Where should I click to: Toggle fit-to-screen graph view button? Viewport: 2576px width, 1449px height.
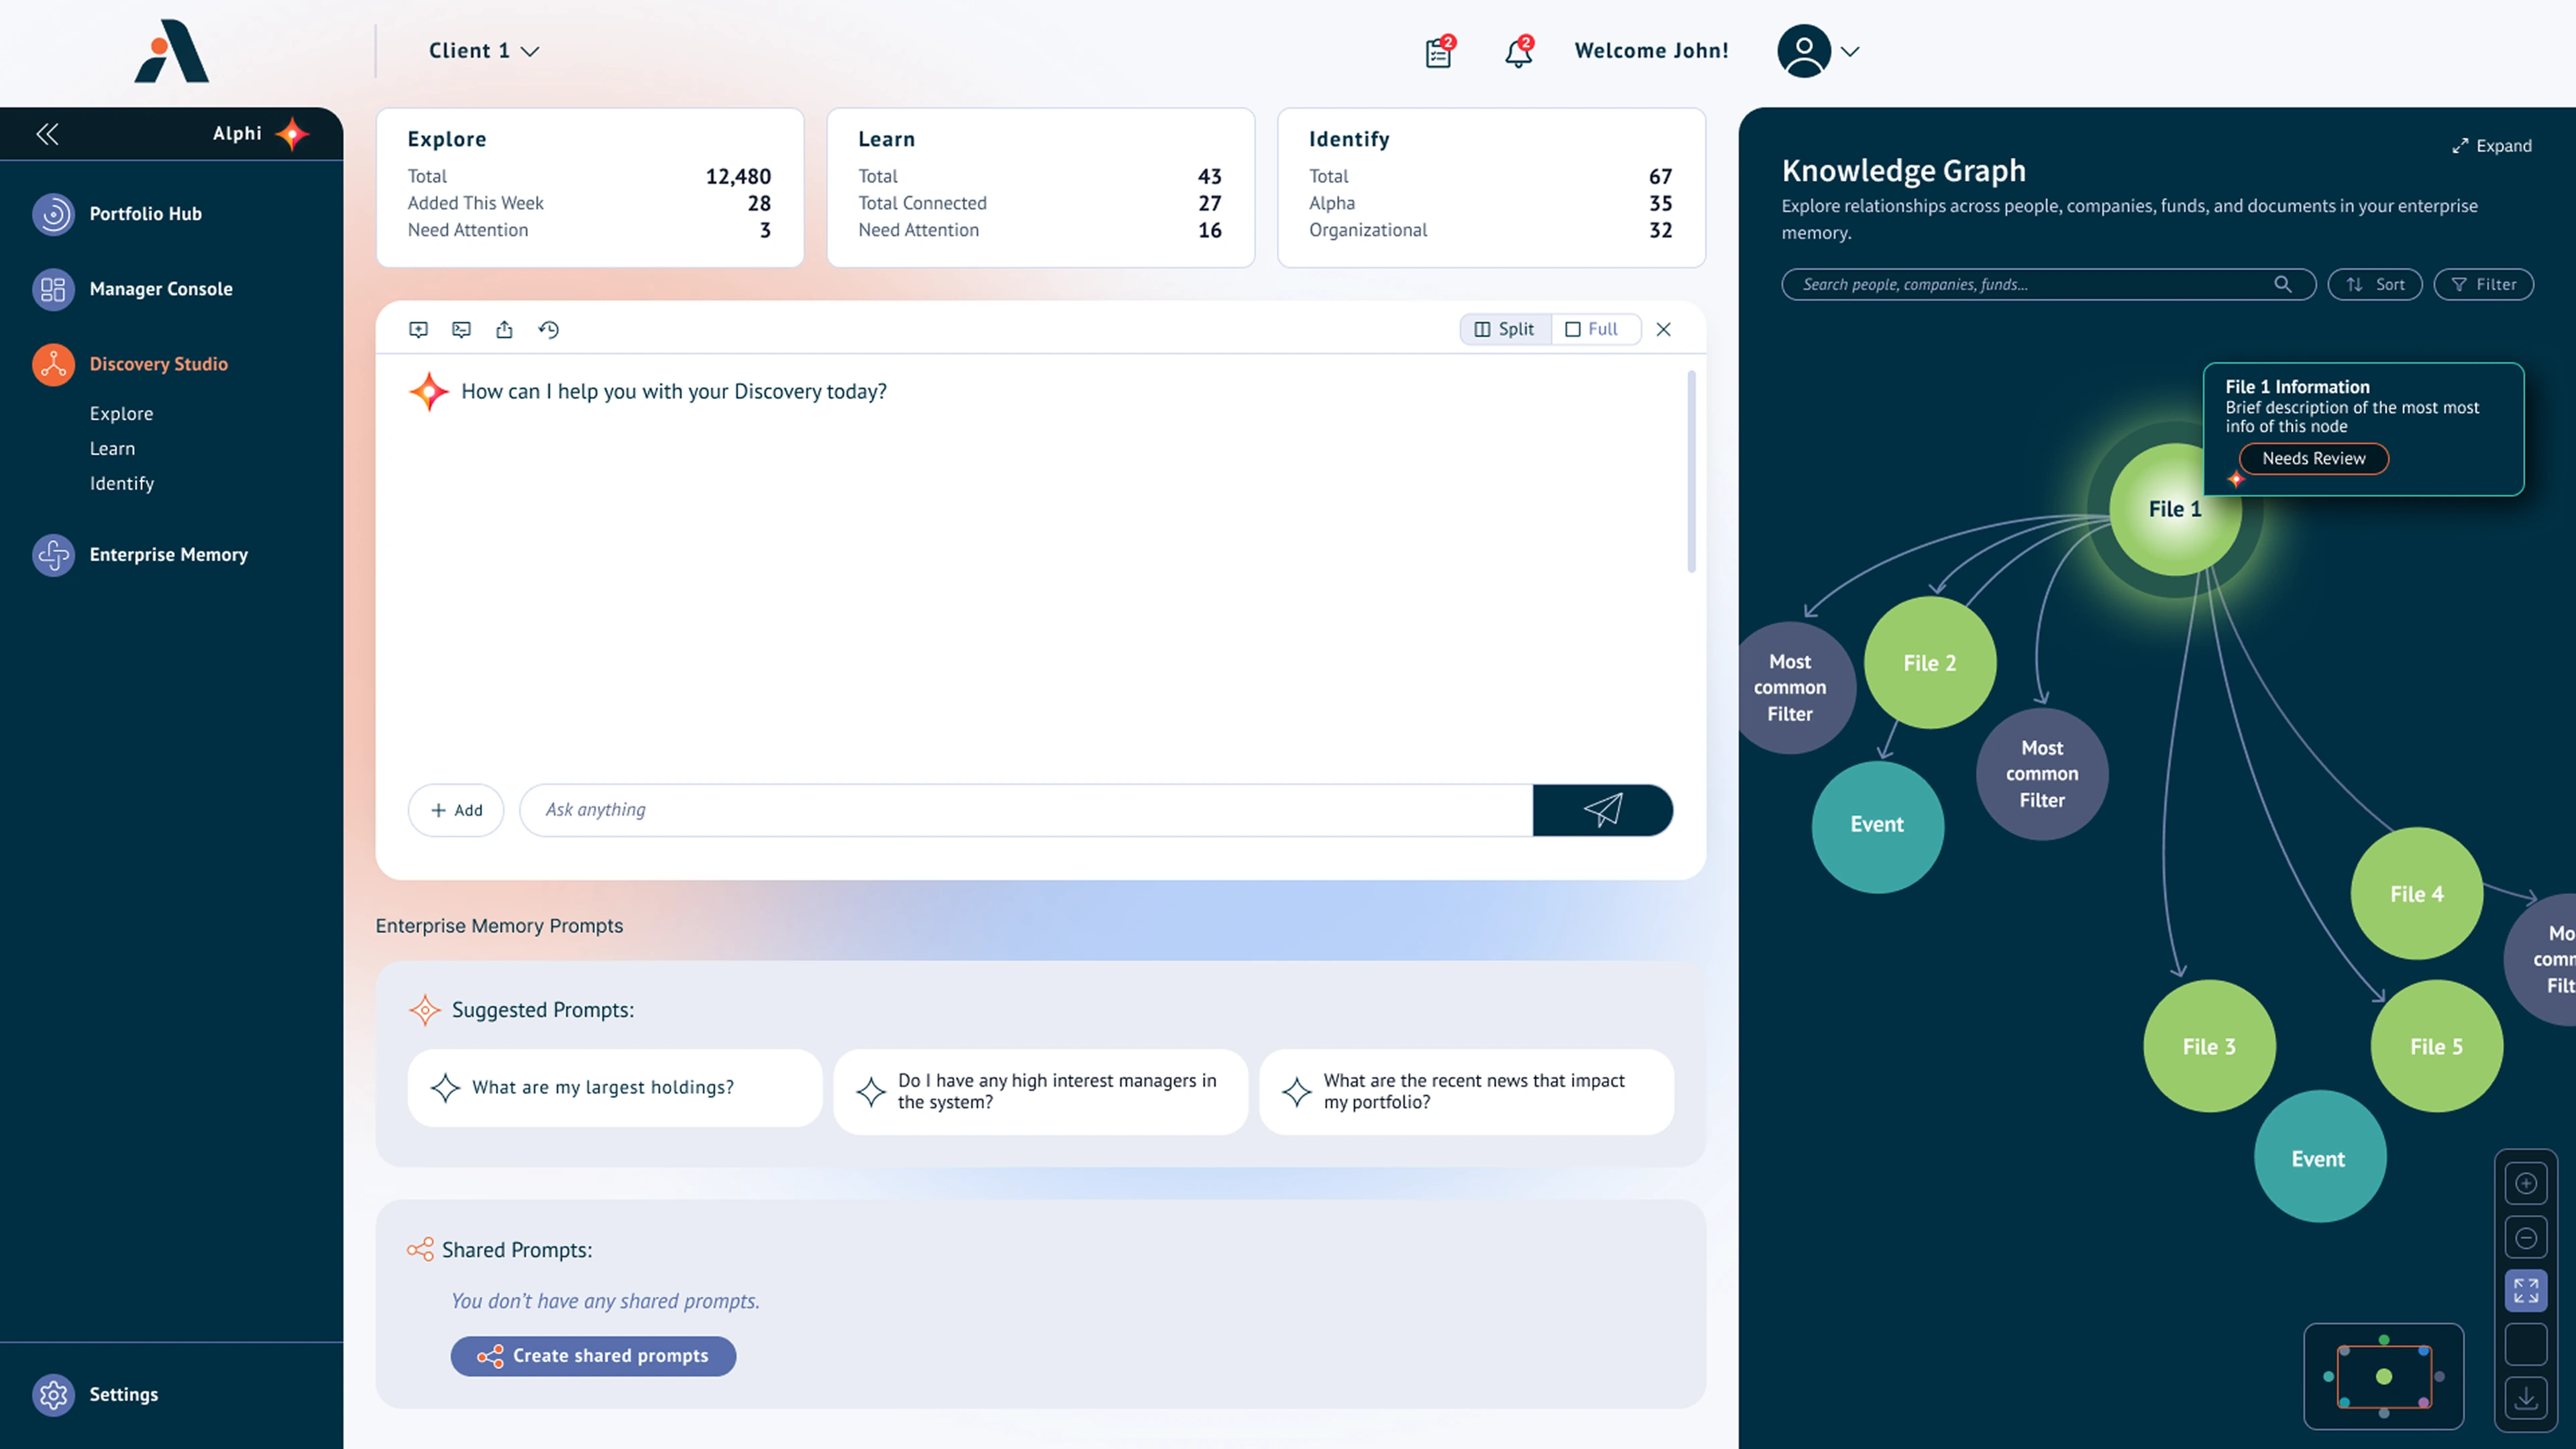[2526, 1291]
